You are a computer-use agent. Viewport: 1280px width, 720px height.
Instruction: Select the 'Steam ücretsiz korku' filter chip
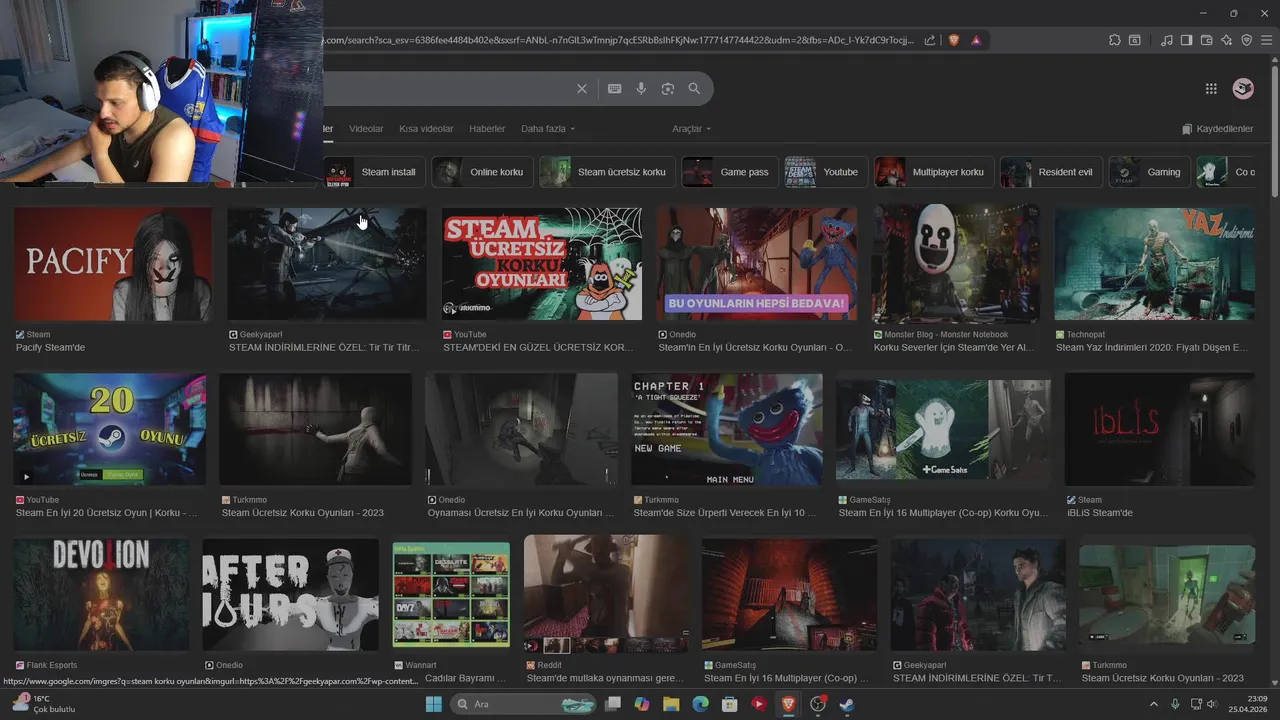click(608, 172)
